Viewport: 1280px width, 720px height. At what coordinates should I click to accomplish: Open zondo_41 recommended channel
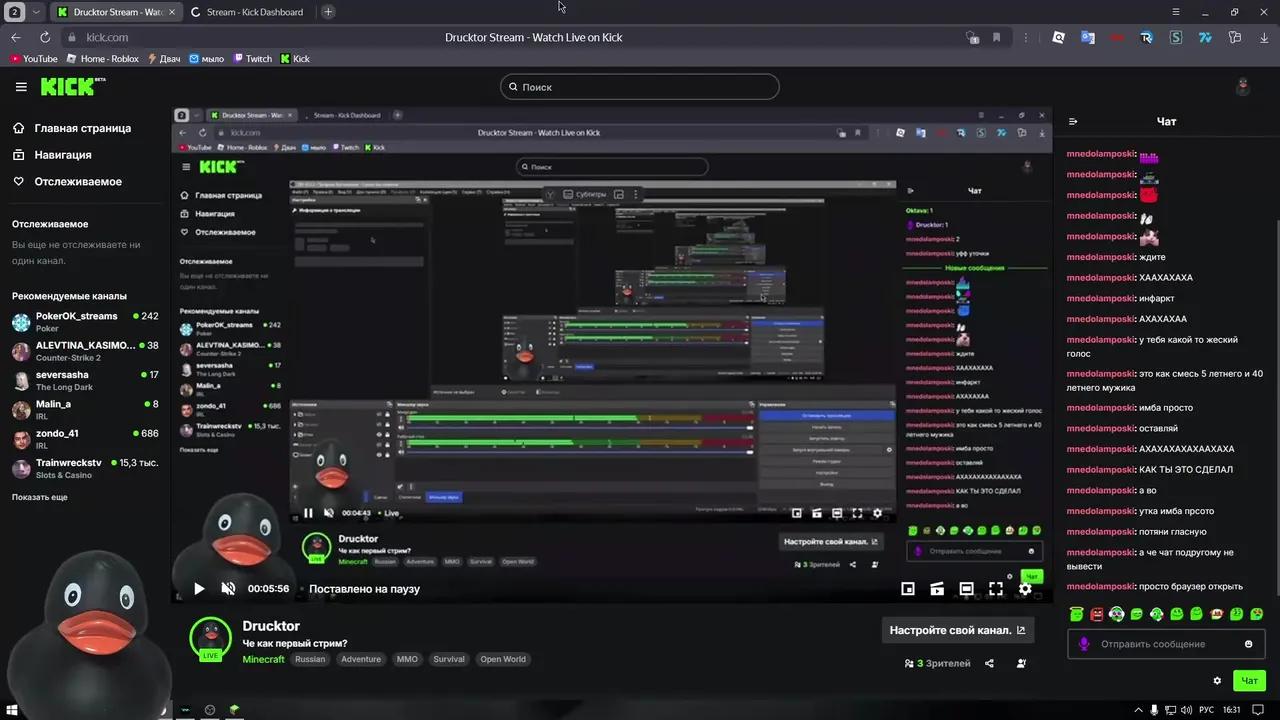tap(85, 439)
